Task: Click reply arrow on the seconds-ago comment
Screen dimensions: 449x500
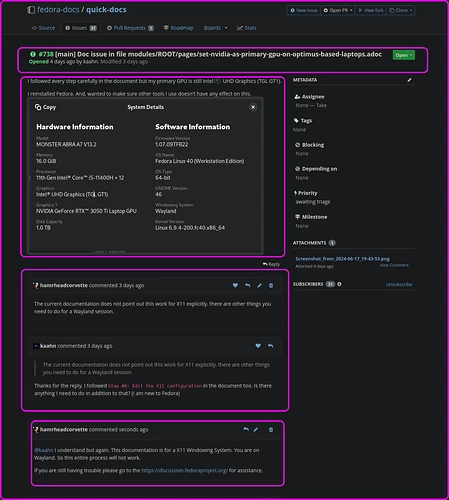Action: (246, 429)
